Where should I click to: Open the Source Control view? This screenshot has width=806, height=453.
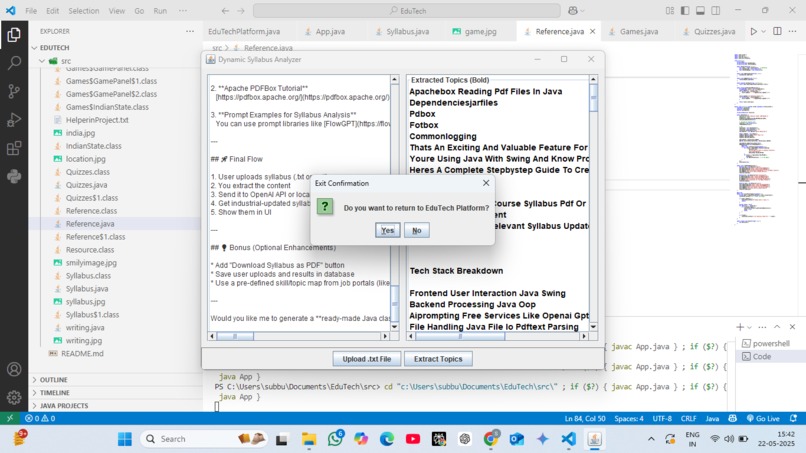click(14, 92)
